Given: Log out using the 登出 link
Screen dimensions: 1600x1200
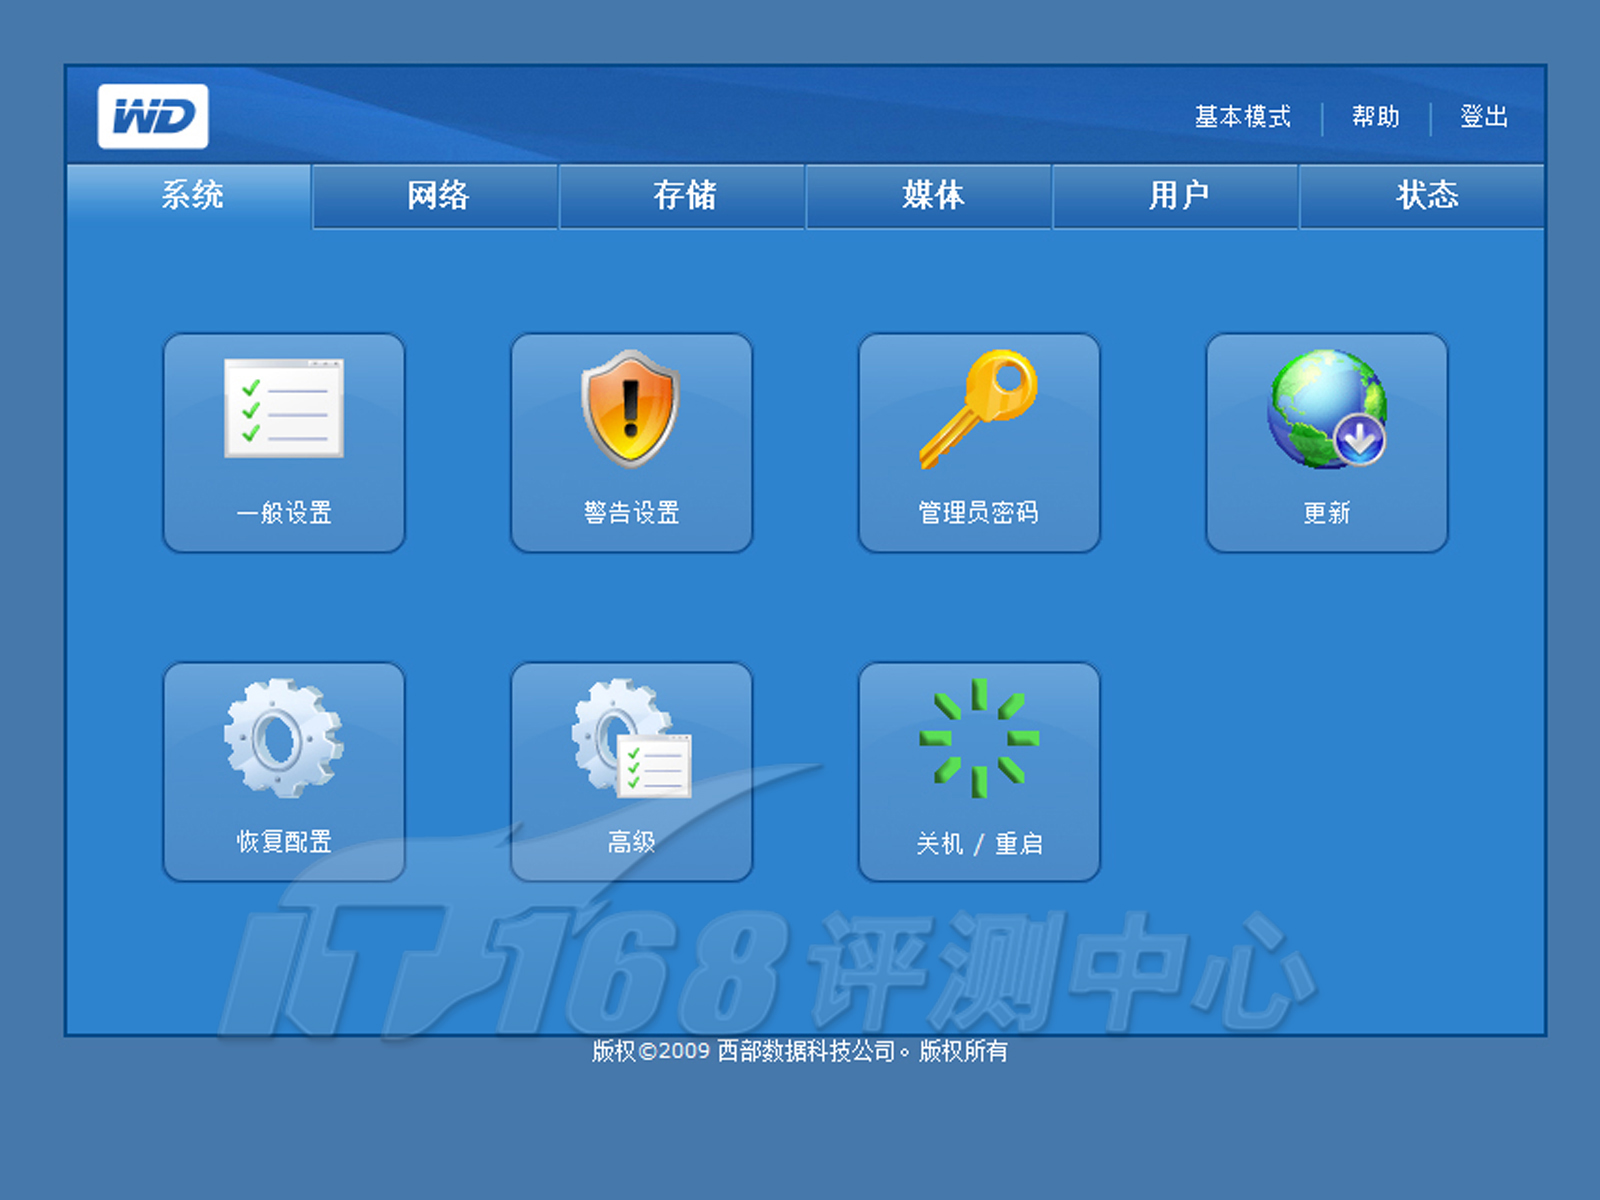Looking at the screenshot, I should point(1483,117).
